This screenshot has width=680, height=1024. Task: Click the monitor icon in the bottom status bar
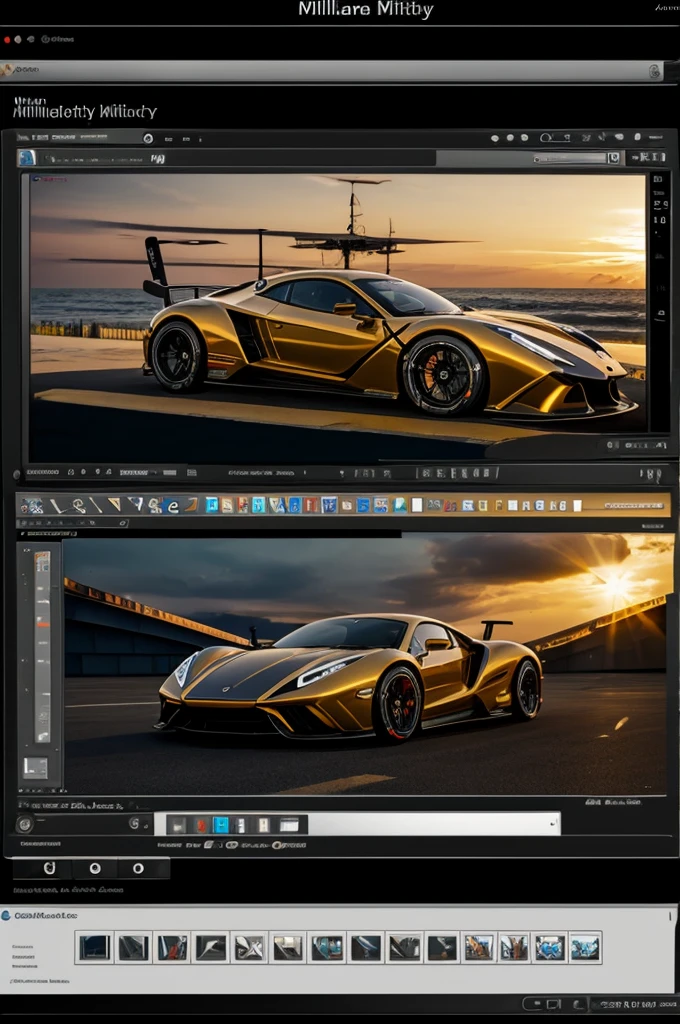(x=553, y=1004)
